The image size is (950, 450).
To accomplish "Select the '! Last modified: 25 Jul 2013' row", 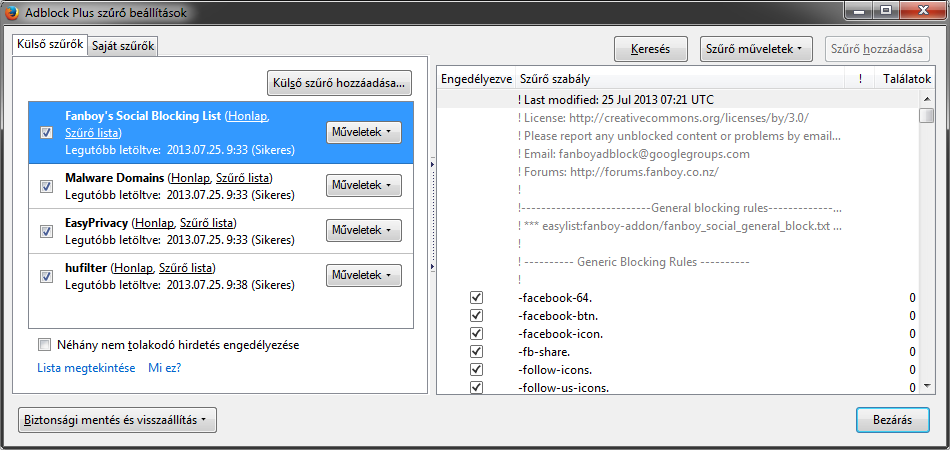I will point(677,99).
